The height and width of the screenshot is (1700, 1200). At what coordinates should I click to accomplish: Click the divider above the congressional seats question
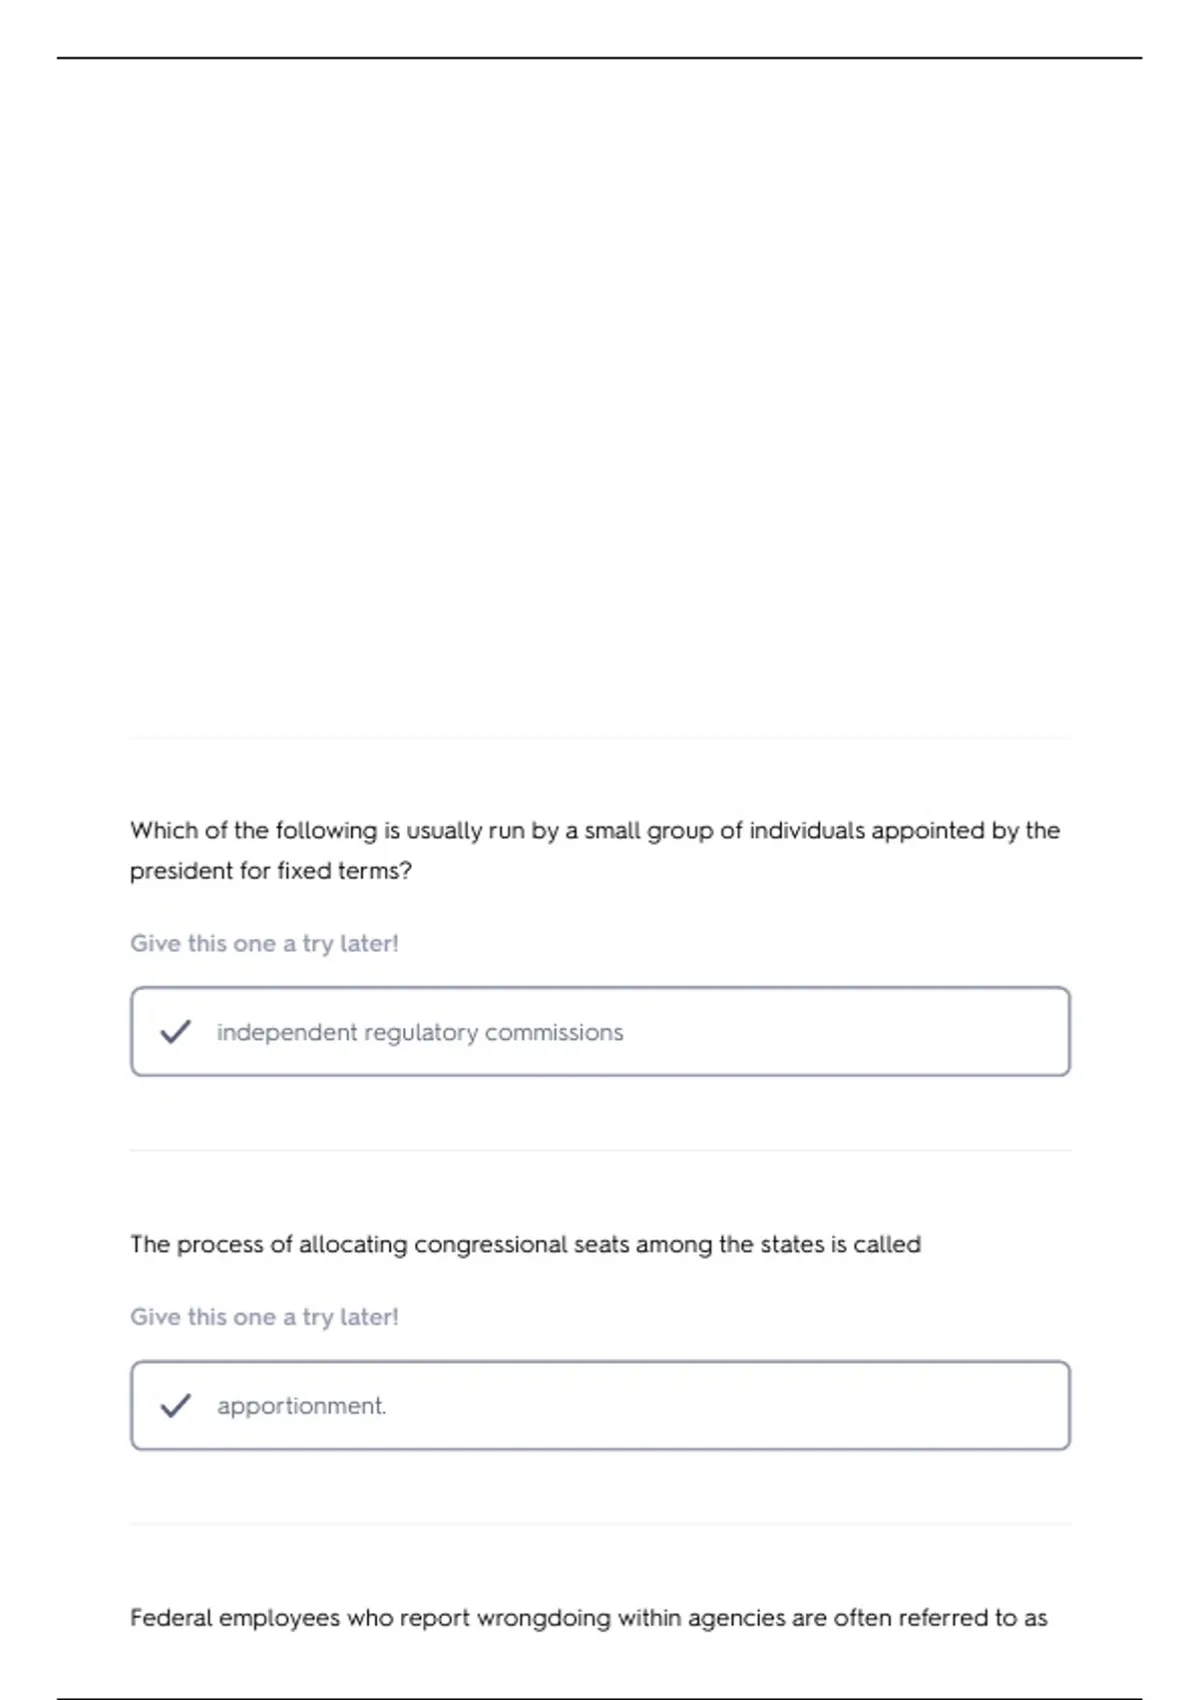coord(600,1150)
